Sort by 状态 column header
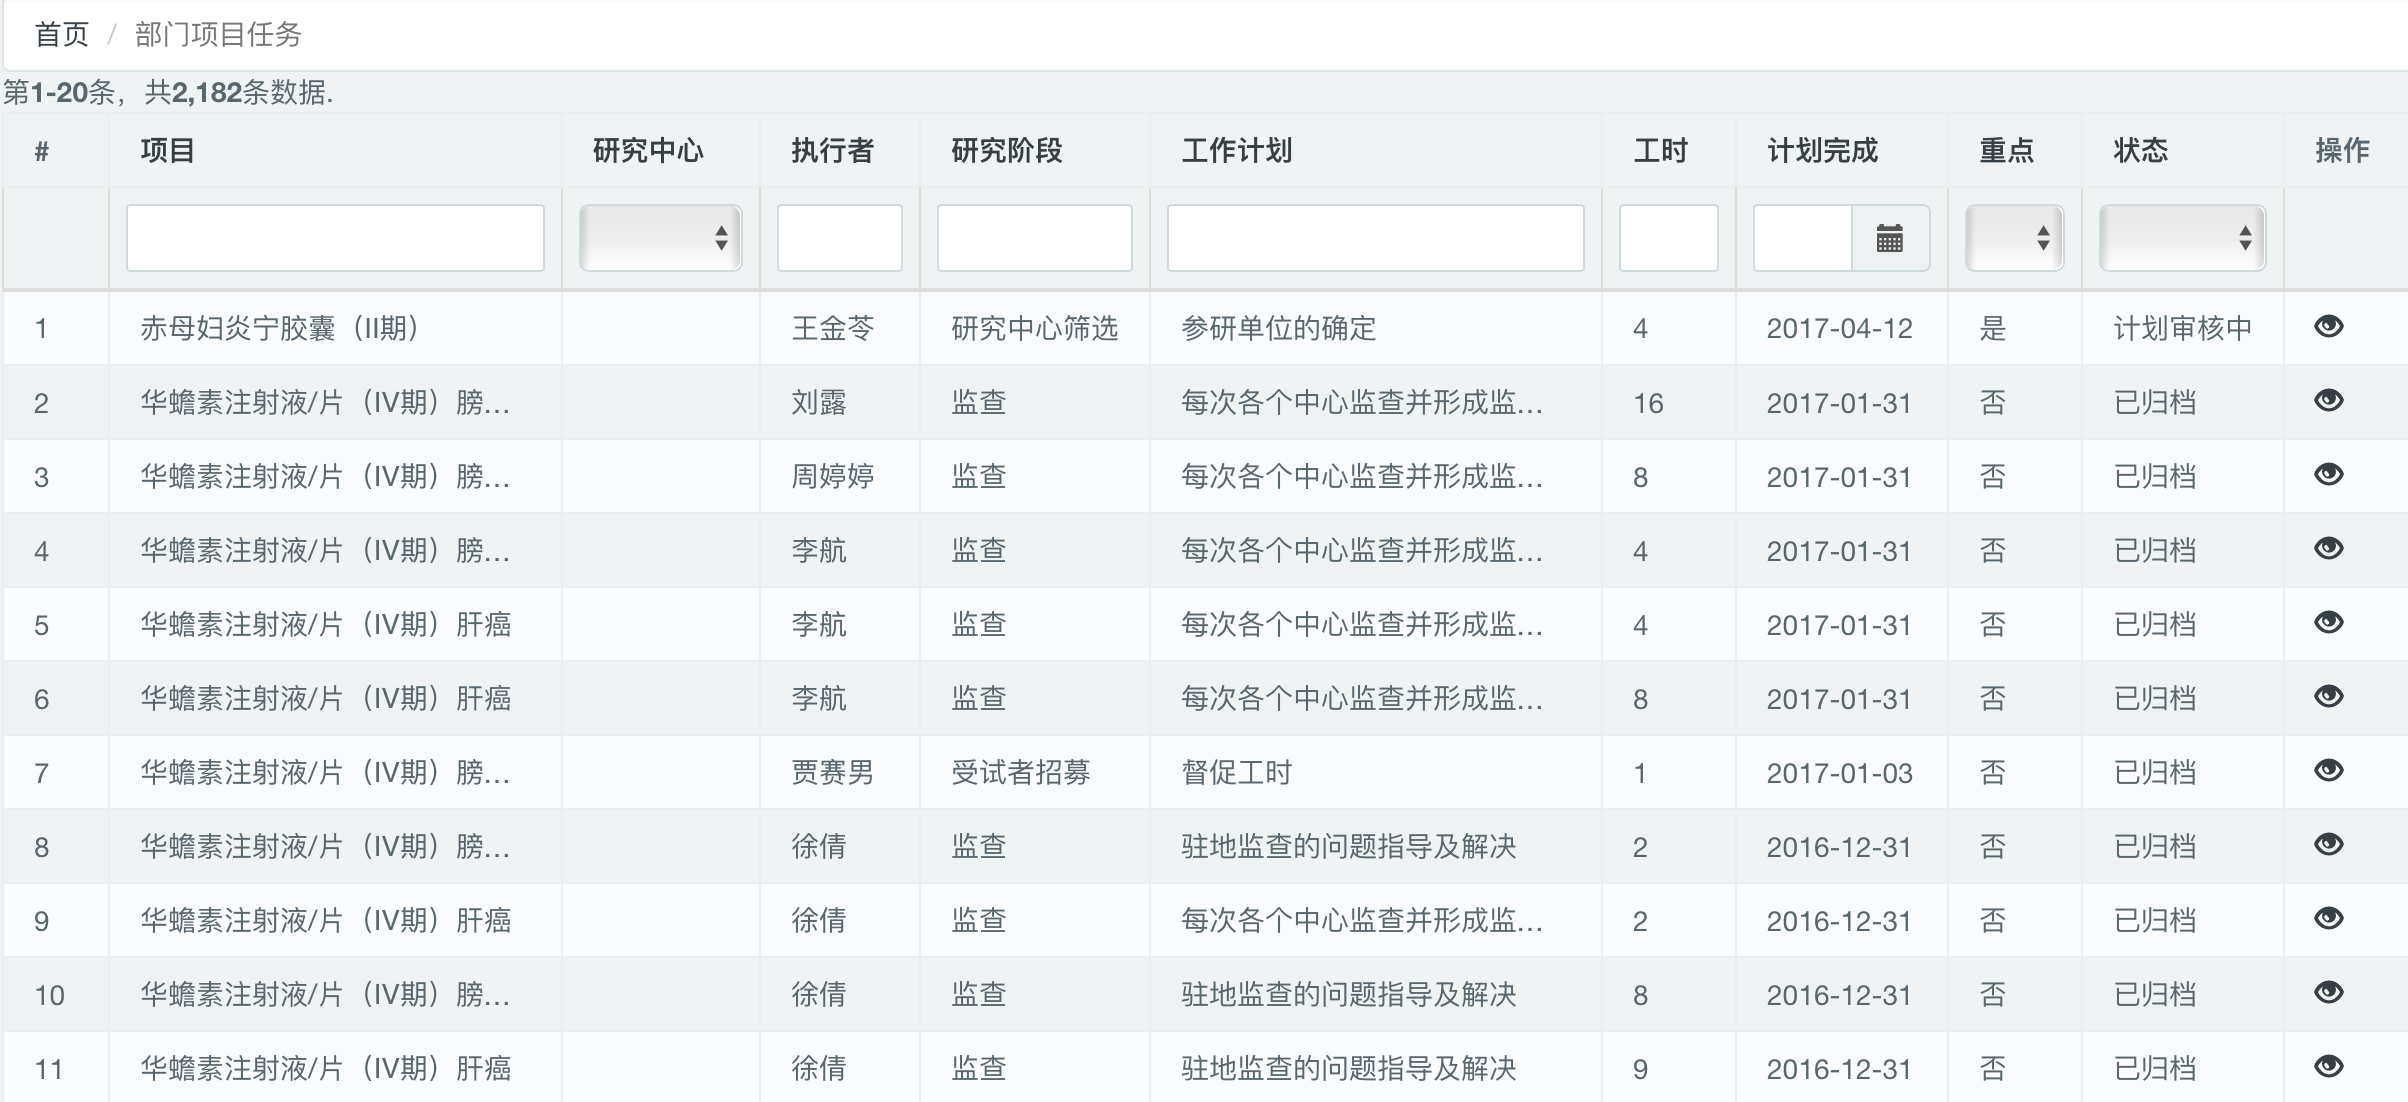Screen dimensions: 2408x1102 click(x=2140, y=151)
